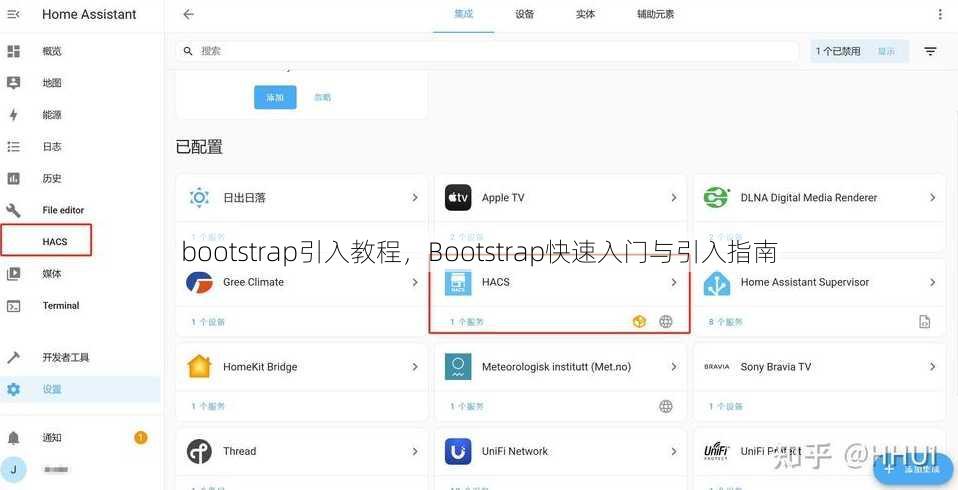Click the HACS card cloud globe icon
This screenshot has width=958, height=490.
[666, 321]
